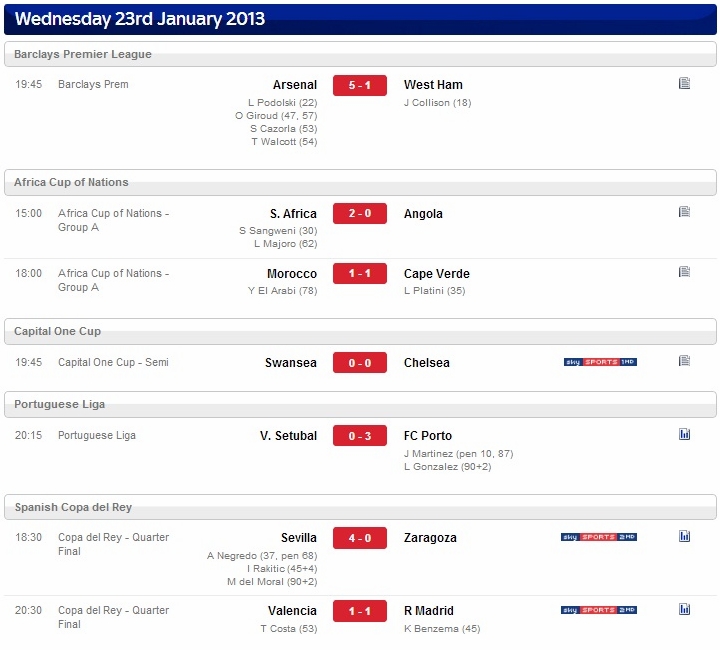Open the Africa Cup of Nations section header

(x=360, y=182)
